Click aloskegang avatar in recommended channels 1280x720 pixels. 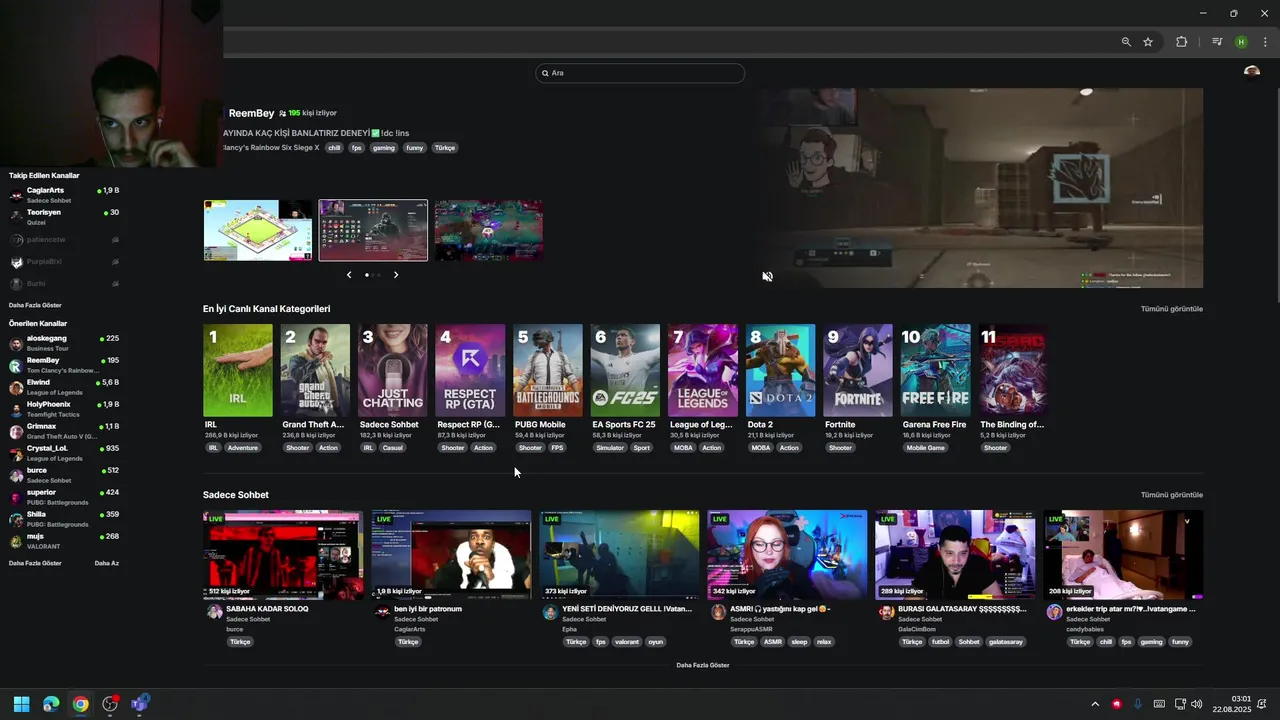pyautogui.click(x=16, y=343)
